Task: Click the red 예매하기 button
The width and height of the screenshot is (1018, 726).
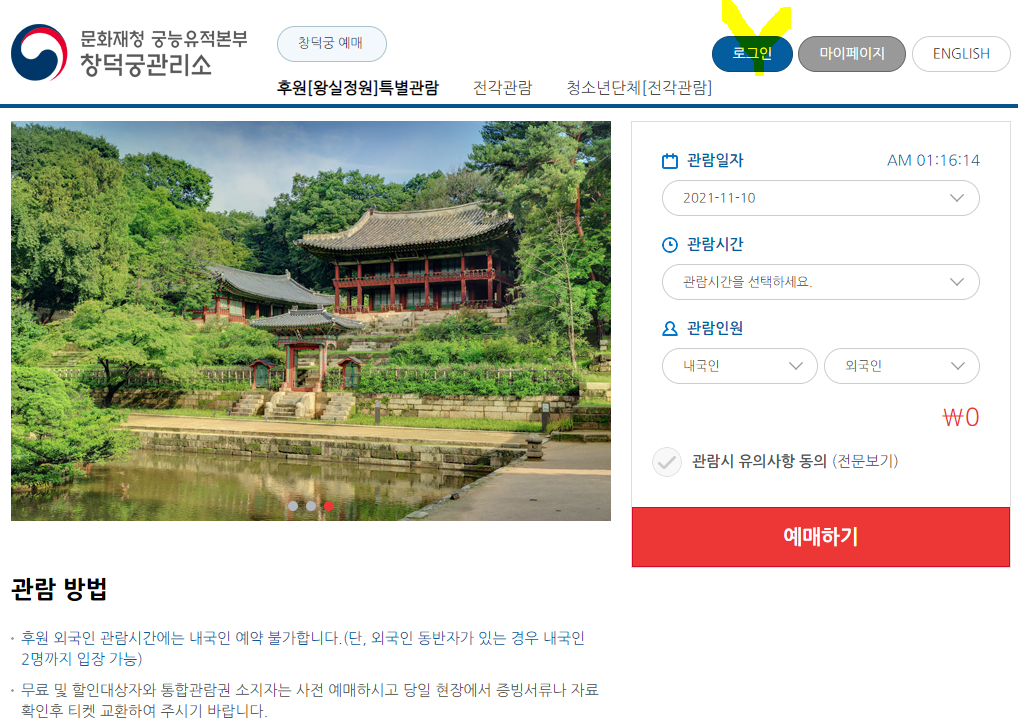Action: [821, 537]
